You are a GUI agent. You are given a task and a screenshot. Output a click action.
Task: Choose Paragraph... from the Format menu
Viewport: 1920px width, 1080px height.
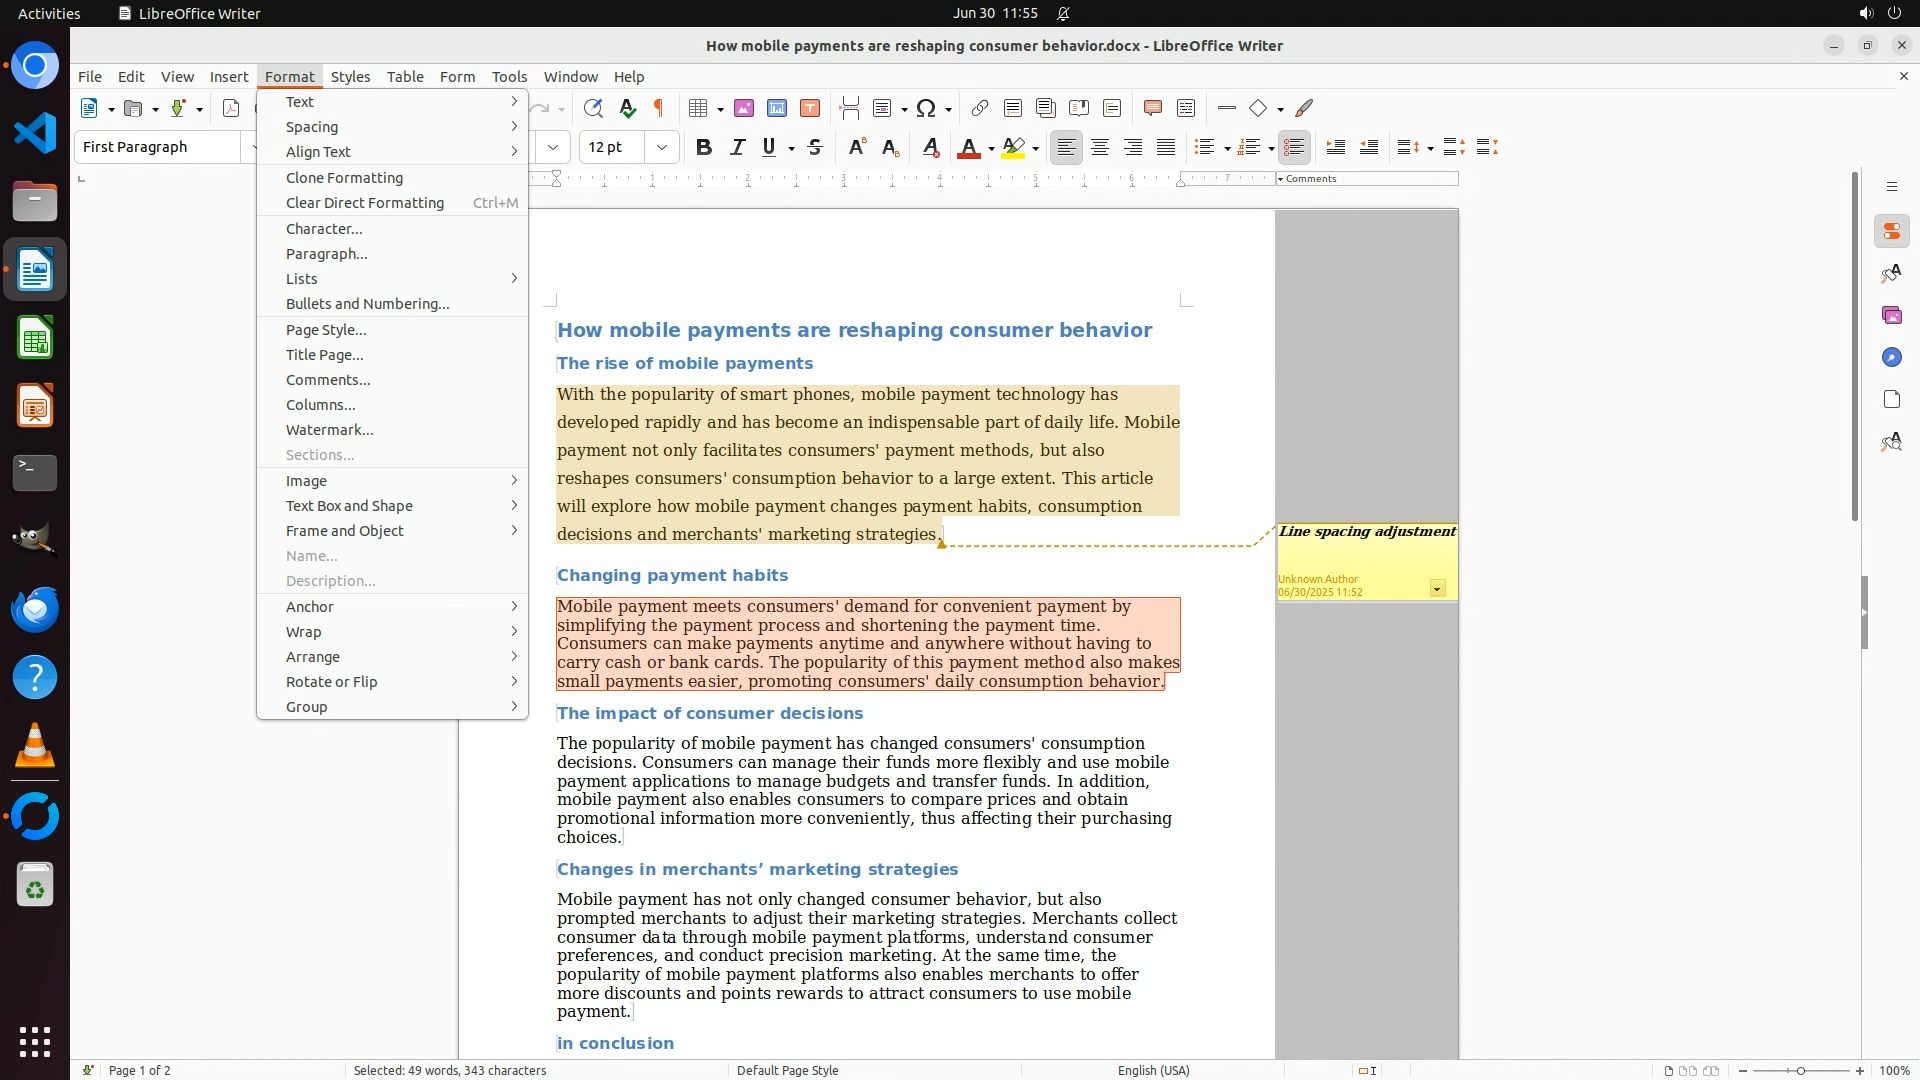coord(327,254)
